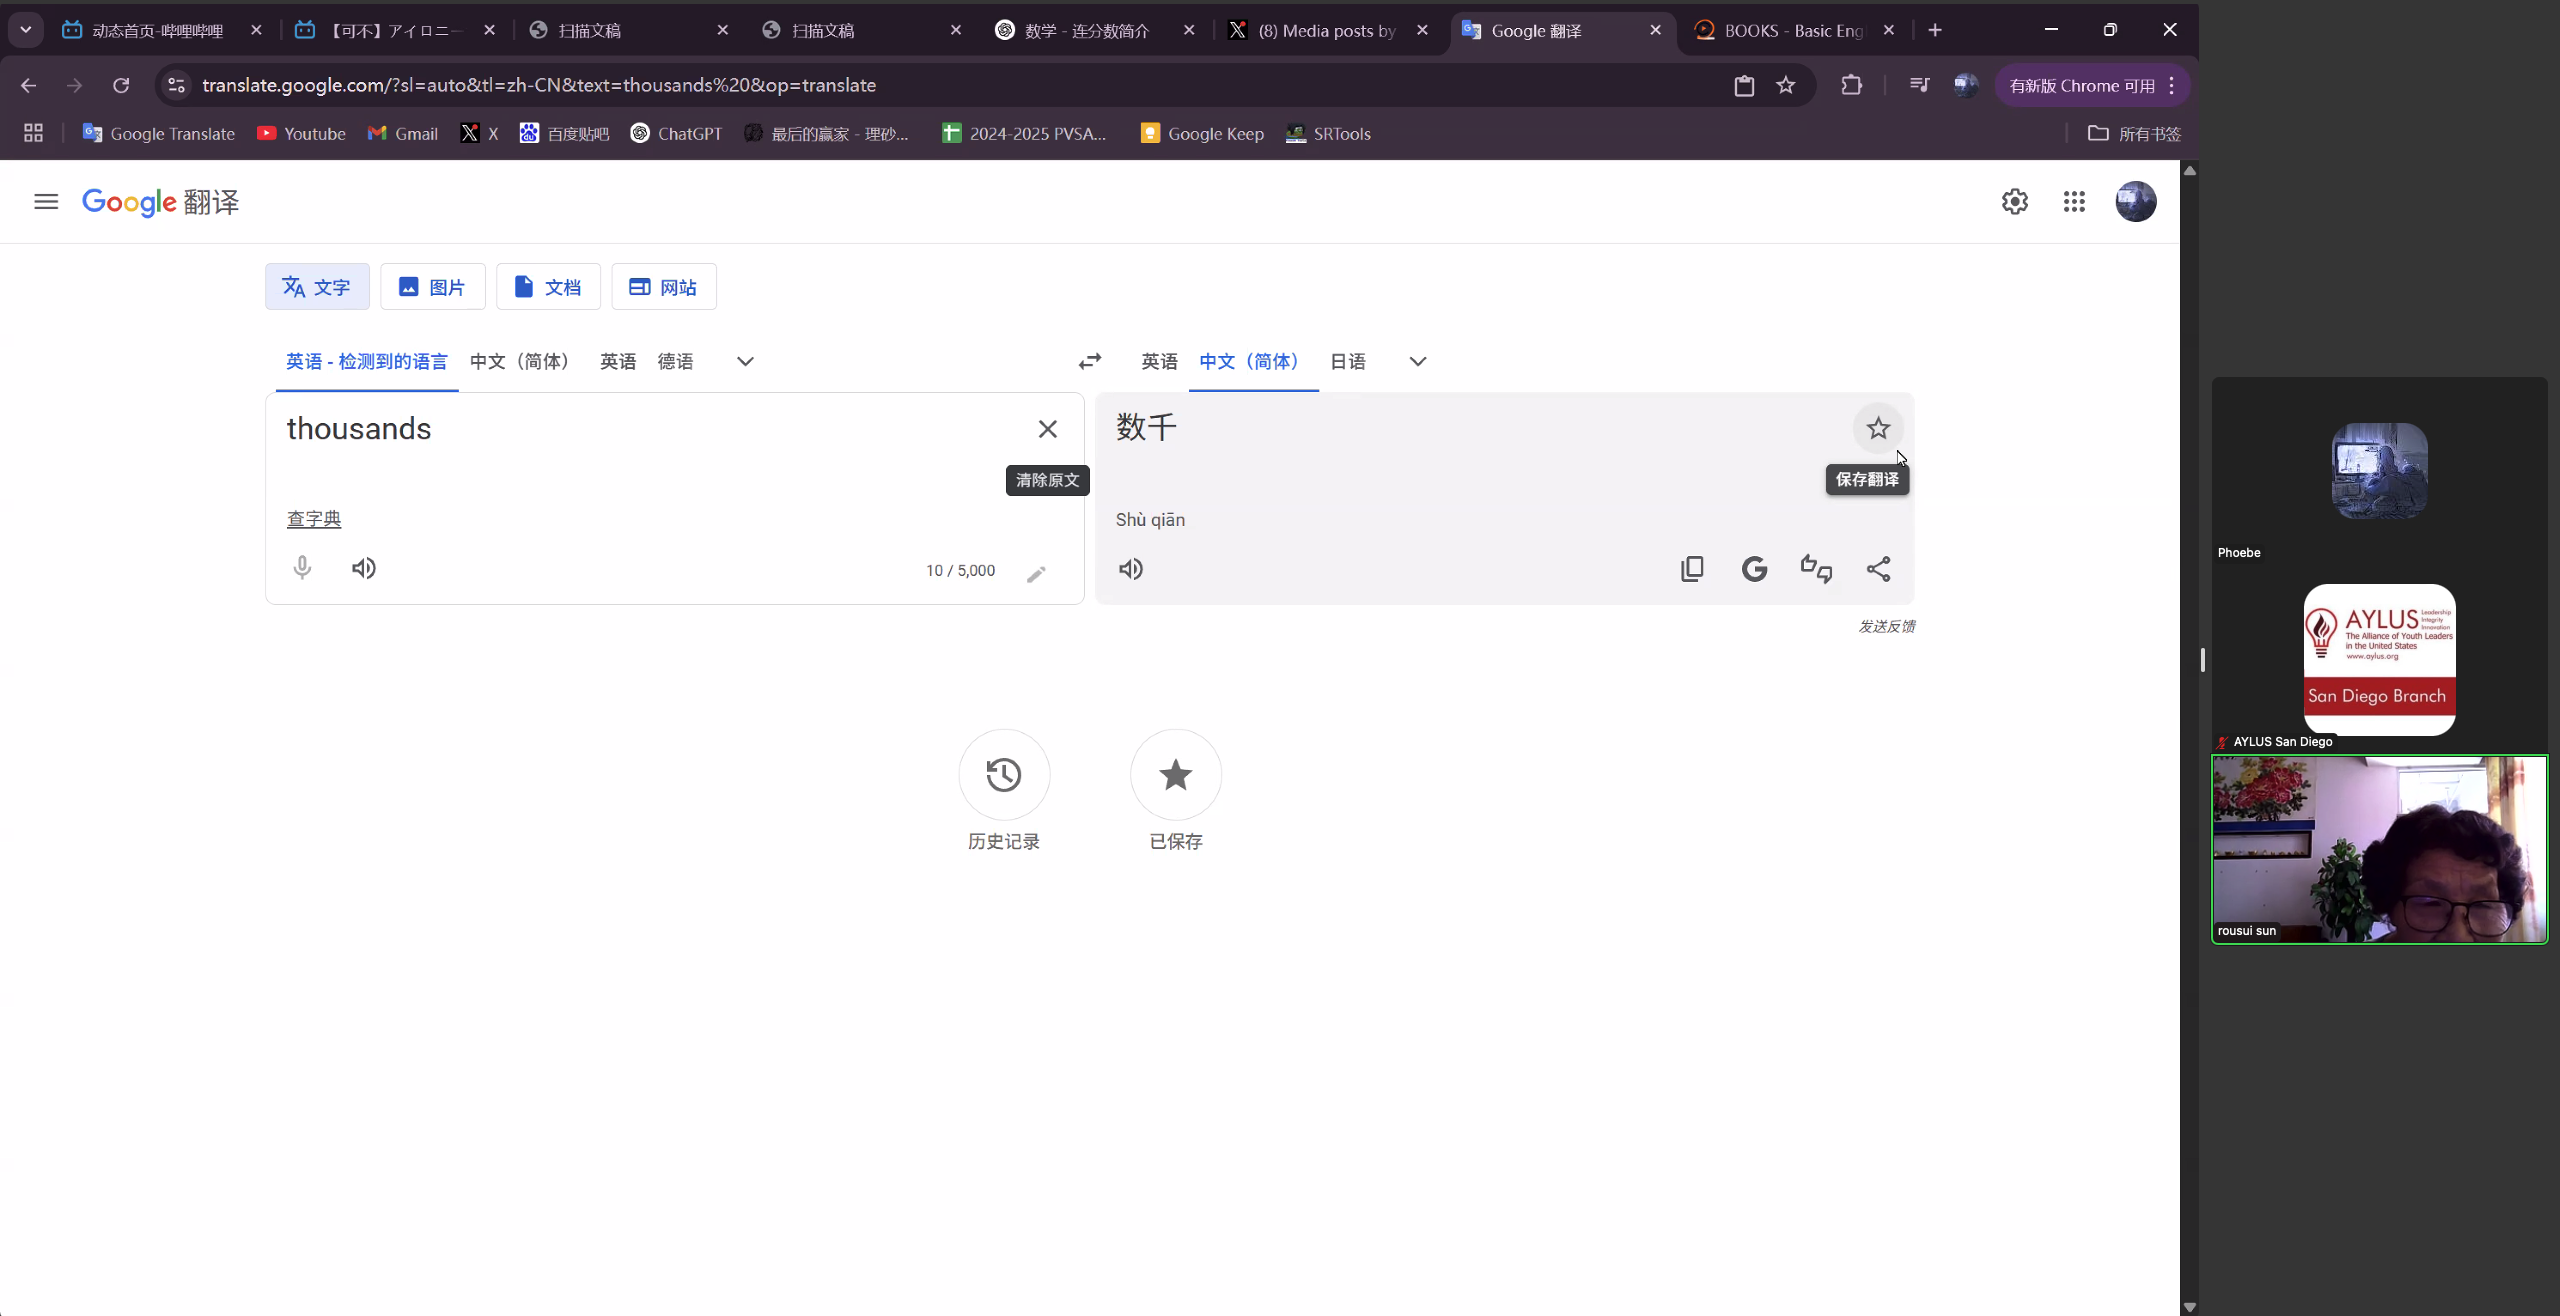The image size is (2560, 1316).
Task: Open the tab search dropdown arrow
Action: click(x=26, y=30)
